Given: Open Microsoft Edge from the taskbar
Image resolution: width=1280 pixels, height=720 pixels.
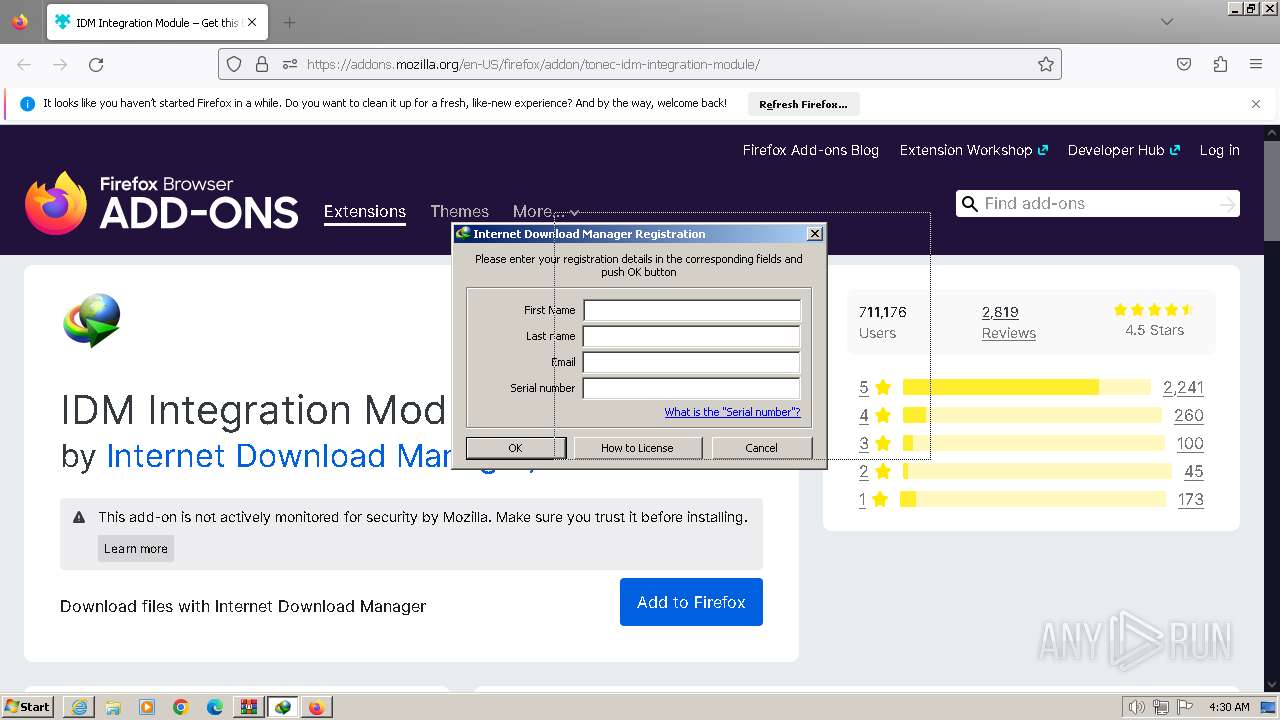Looking at the screenshot, I should coord(215,707).
